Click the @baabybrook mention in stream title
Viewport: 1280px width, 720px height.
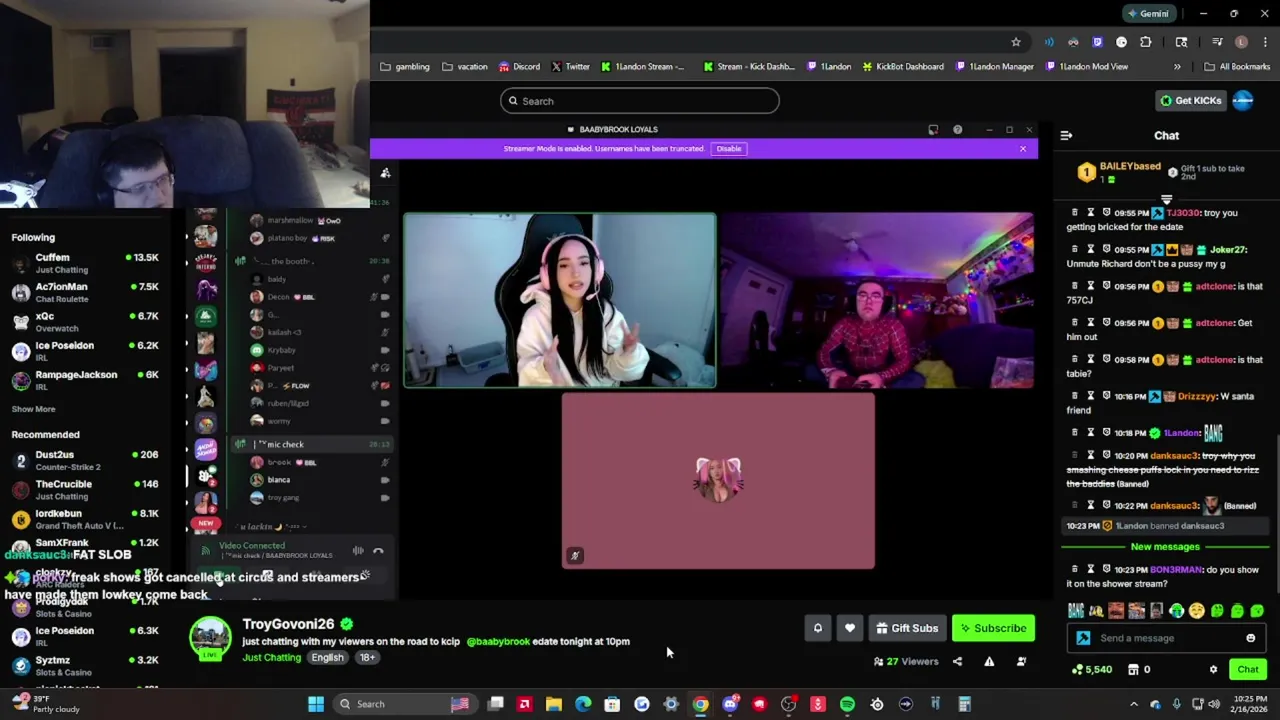(x=498, y=641)
